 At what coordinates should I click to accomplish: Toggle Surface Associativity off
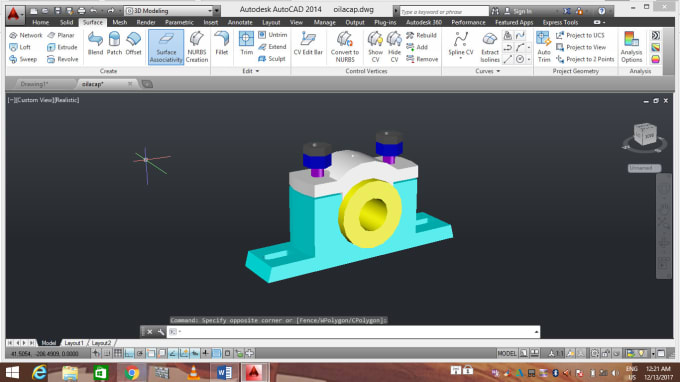click(166, 47)
